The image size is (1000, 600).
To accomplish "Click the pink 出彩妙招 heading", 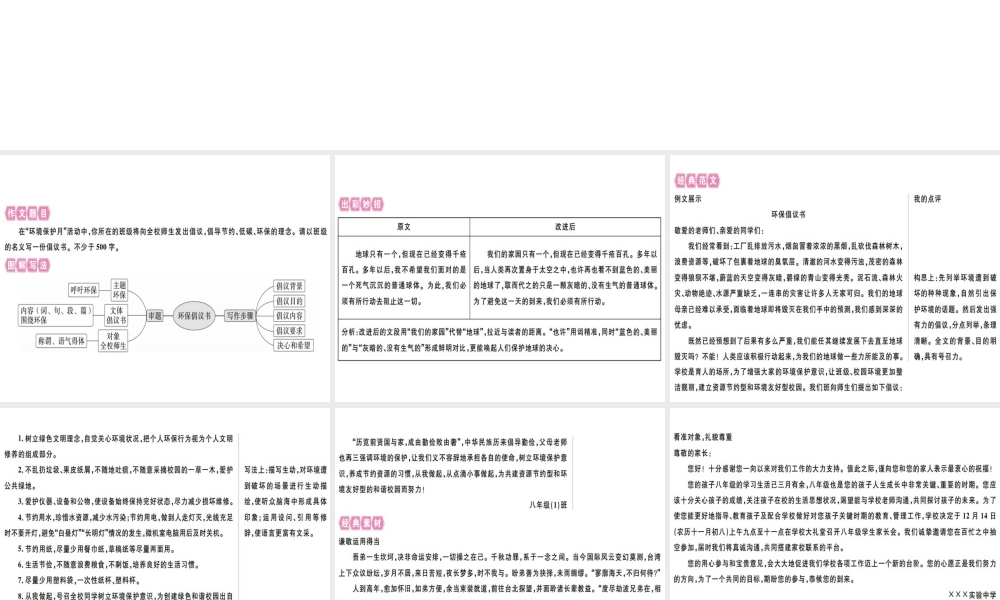I will click(362, 204).
